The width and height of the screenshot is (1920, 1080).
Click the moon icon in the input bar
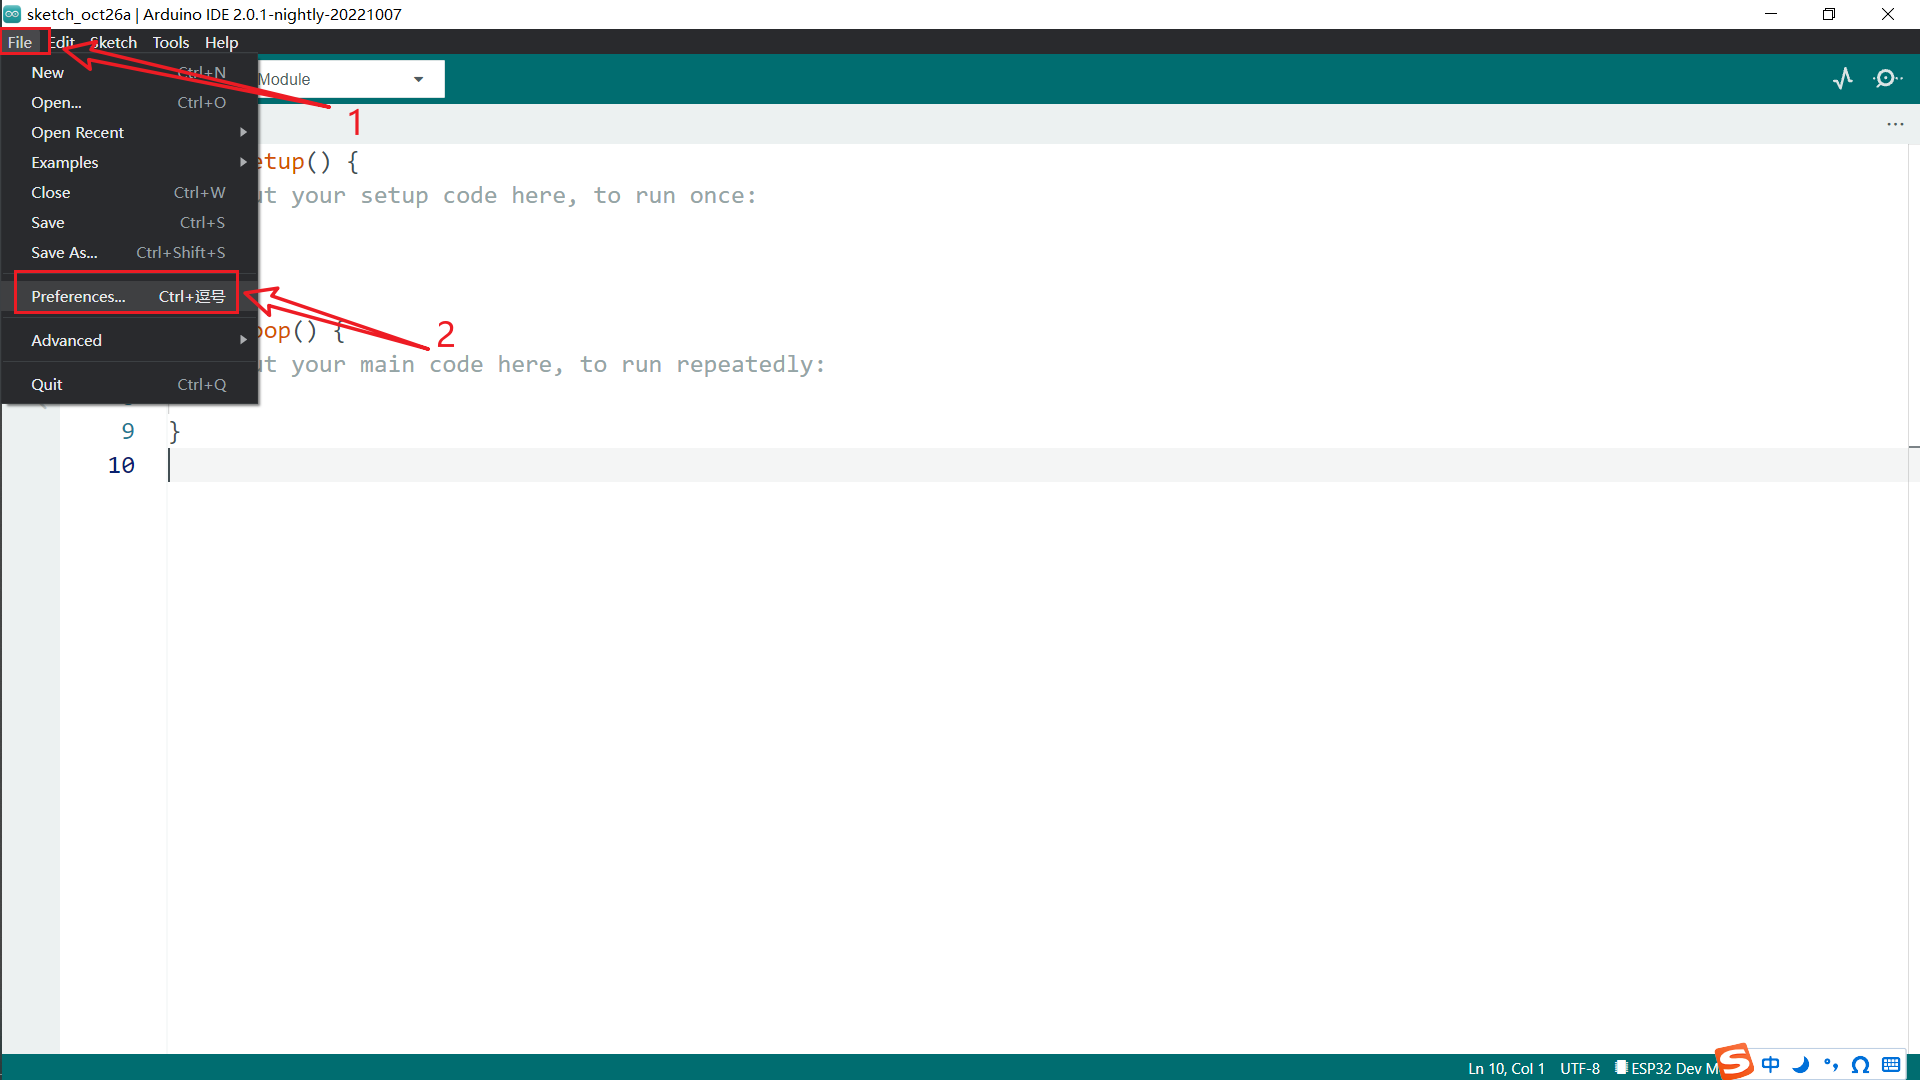pyautogui.click(x=1801, y=1065)
